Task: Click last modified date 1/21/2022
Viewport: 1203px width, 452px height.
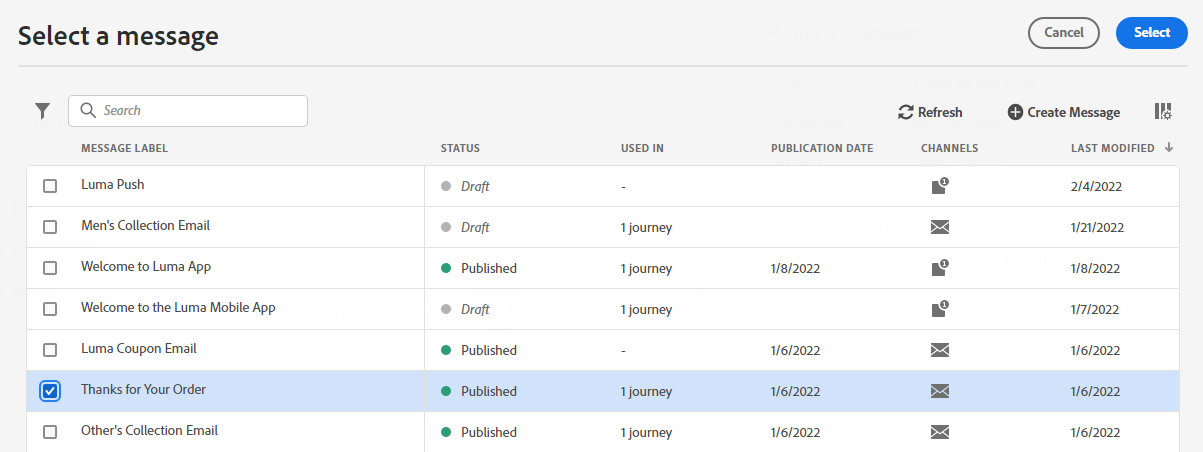Action: pyautogui.click(x=1098, y=227)
